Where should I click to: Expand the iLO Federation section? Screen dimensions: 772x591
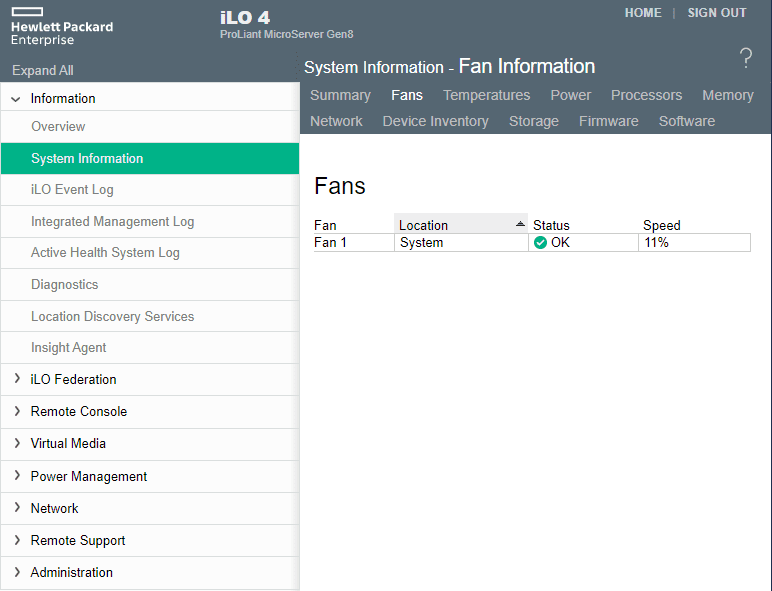click(17, 379)
